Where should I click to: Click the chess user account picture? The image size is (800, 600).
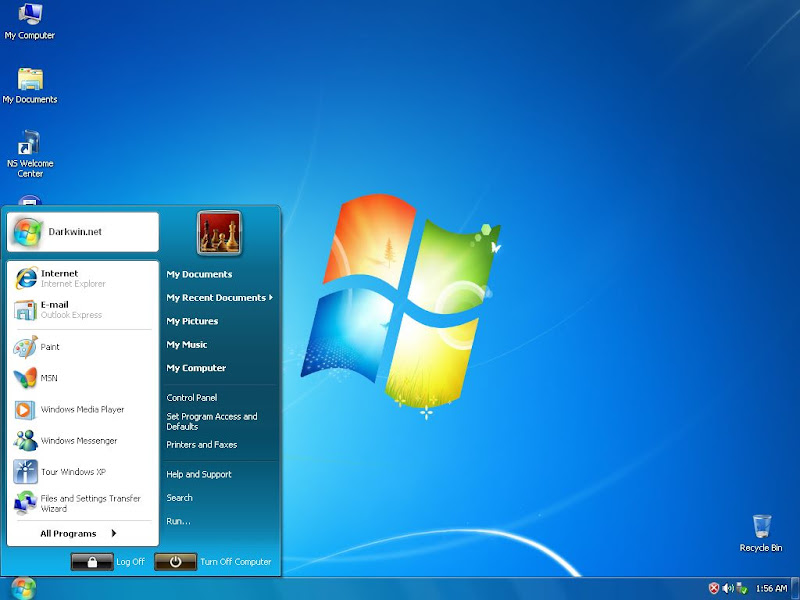click(219, 233)
